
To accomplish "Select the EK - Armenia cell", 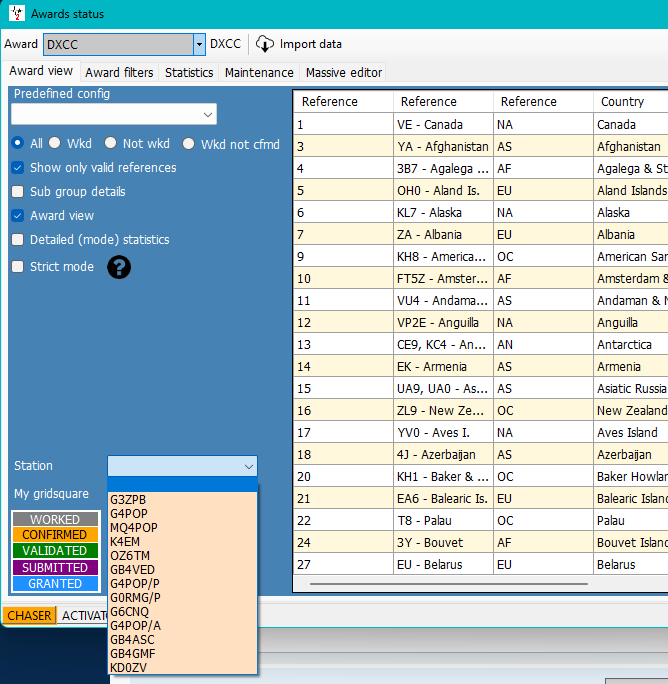I will 443,366.
